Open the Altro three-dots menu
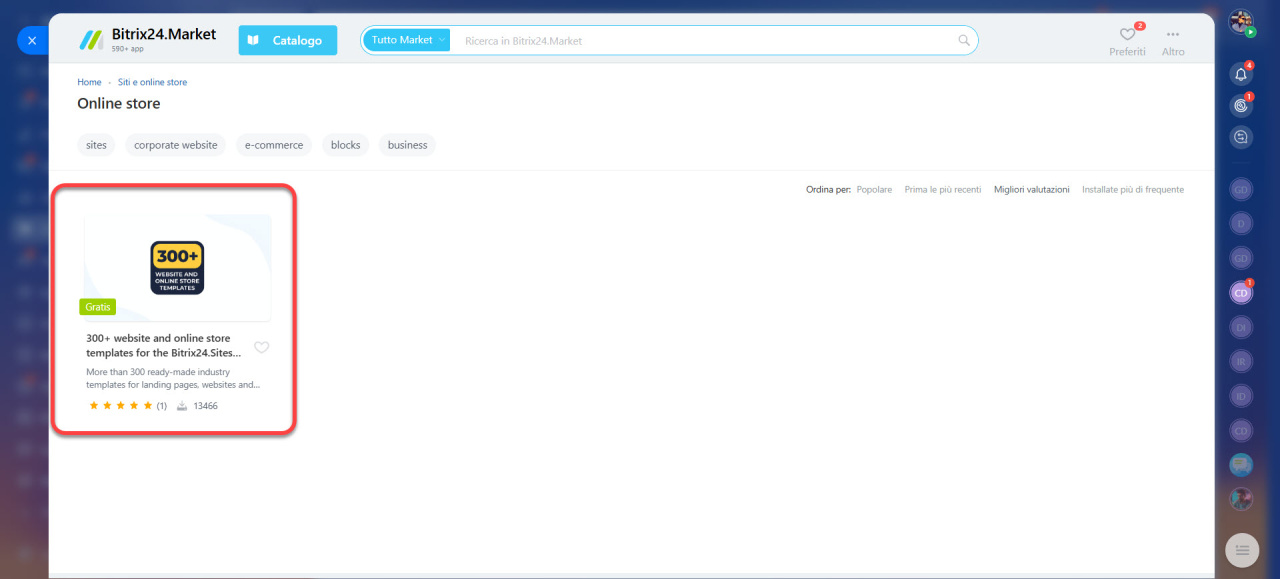1280x579 pixels. [x=1173, y=40]
